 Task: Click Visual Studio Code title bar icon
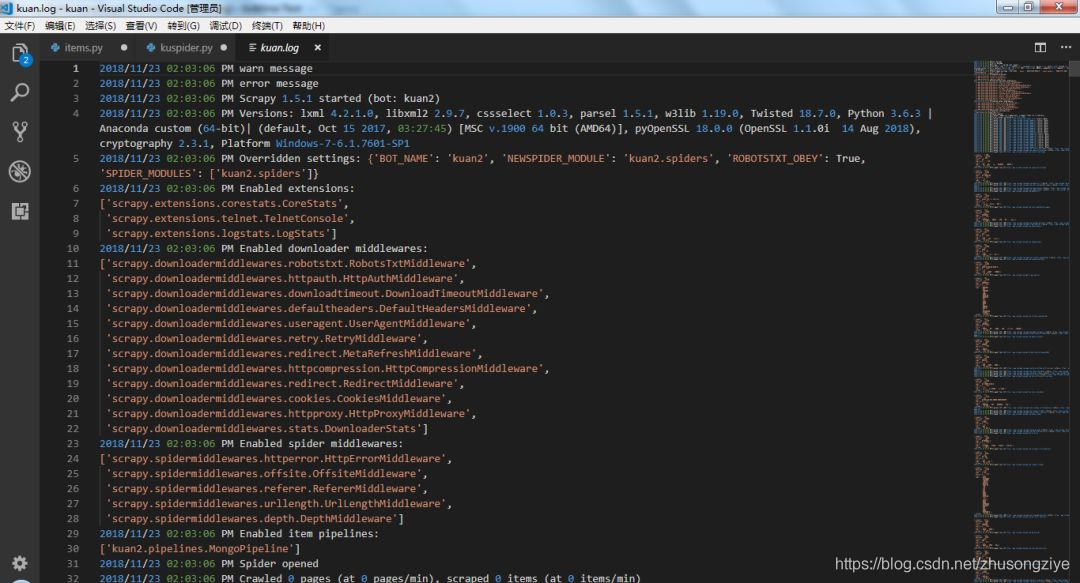pyautogui.click(x=7, y=8)
